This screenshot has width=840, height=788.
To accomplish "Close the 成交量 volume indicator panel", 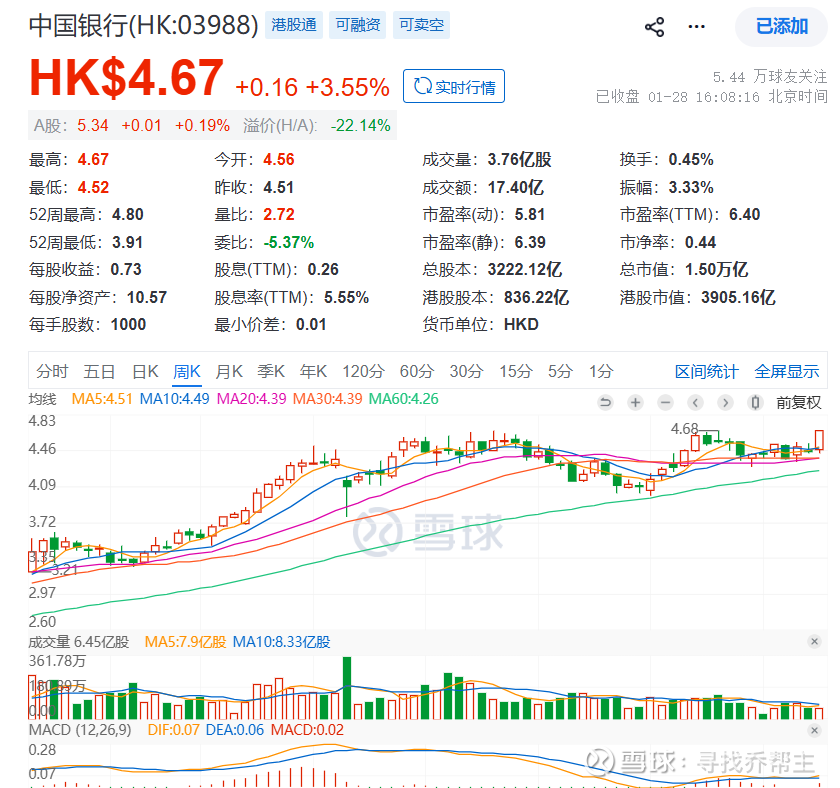I will [814, 641].
